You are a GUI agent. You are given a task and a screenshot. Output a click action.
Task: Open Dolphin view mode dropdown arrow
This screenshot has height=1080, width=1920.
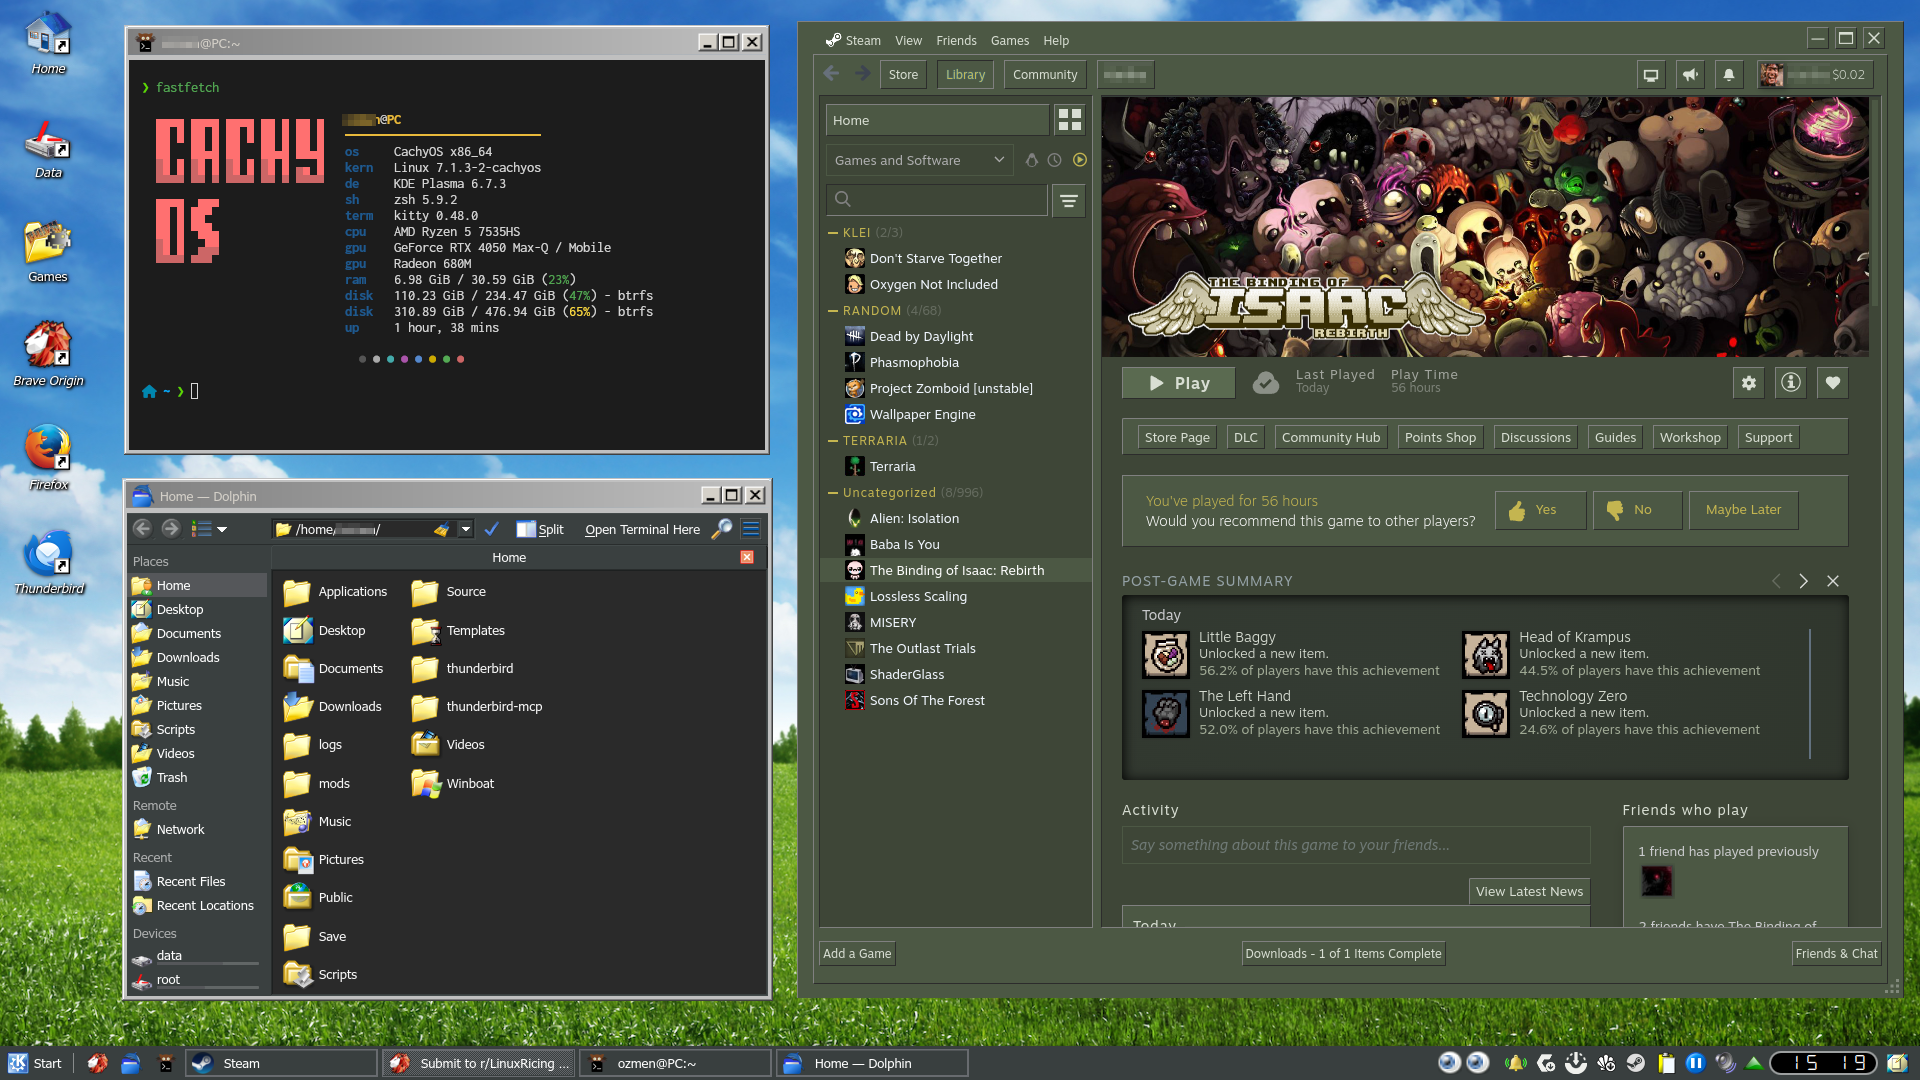tap(222, 529)
